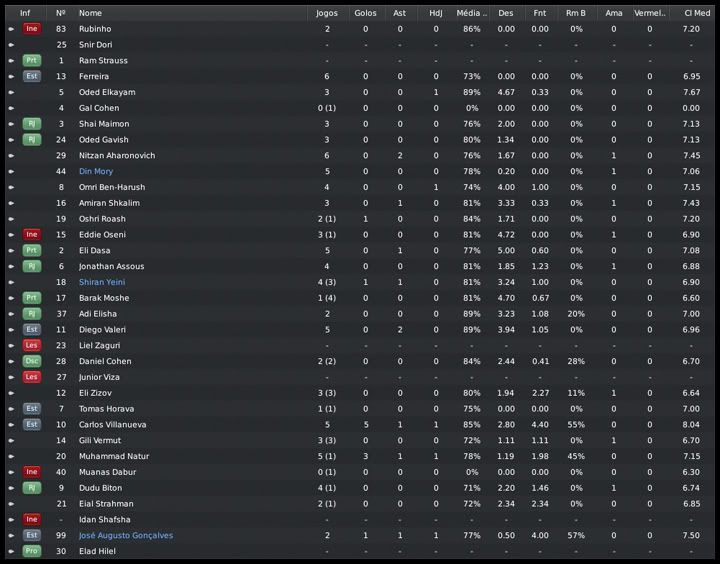Expand the row arrow for Snir Dori
This screenshot has height=564, width=720.
point(11,45)
